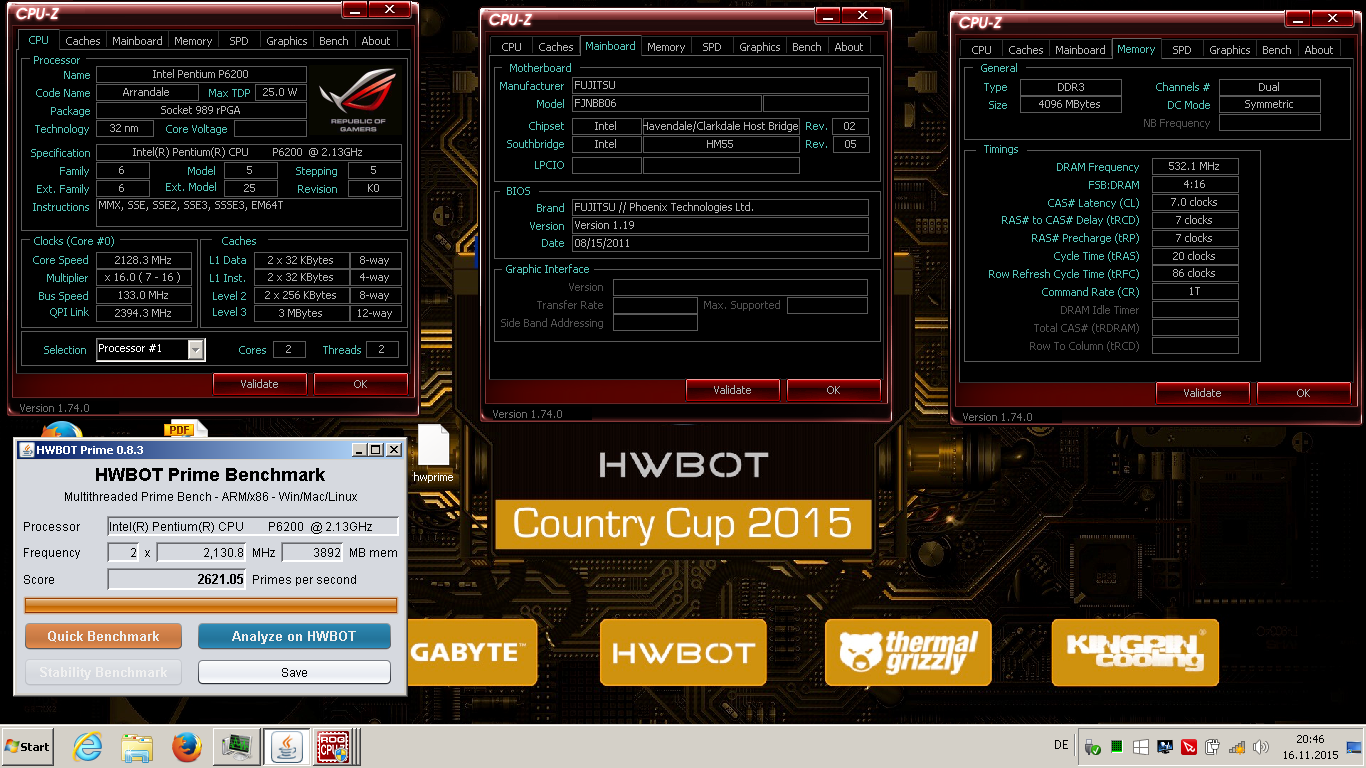The image size is (1366, 768).
Task: Click OK in the CPU-Z Memory window
Action: pos(1303,393)
